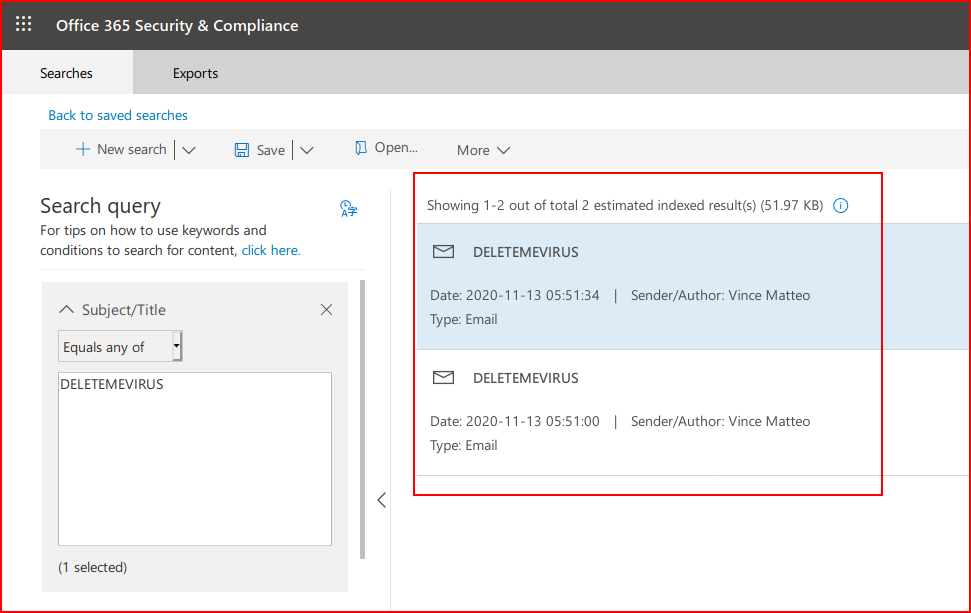Click the plus icon for New search
Viewport: 971px width, 613px height.
(x=82, y=149)
